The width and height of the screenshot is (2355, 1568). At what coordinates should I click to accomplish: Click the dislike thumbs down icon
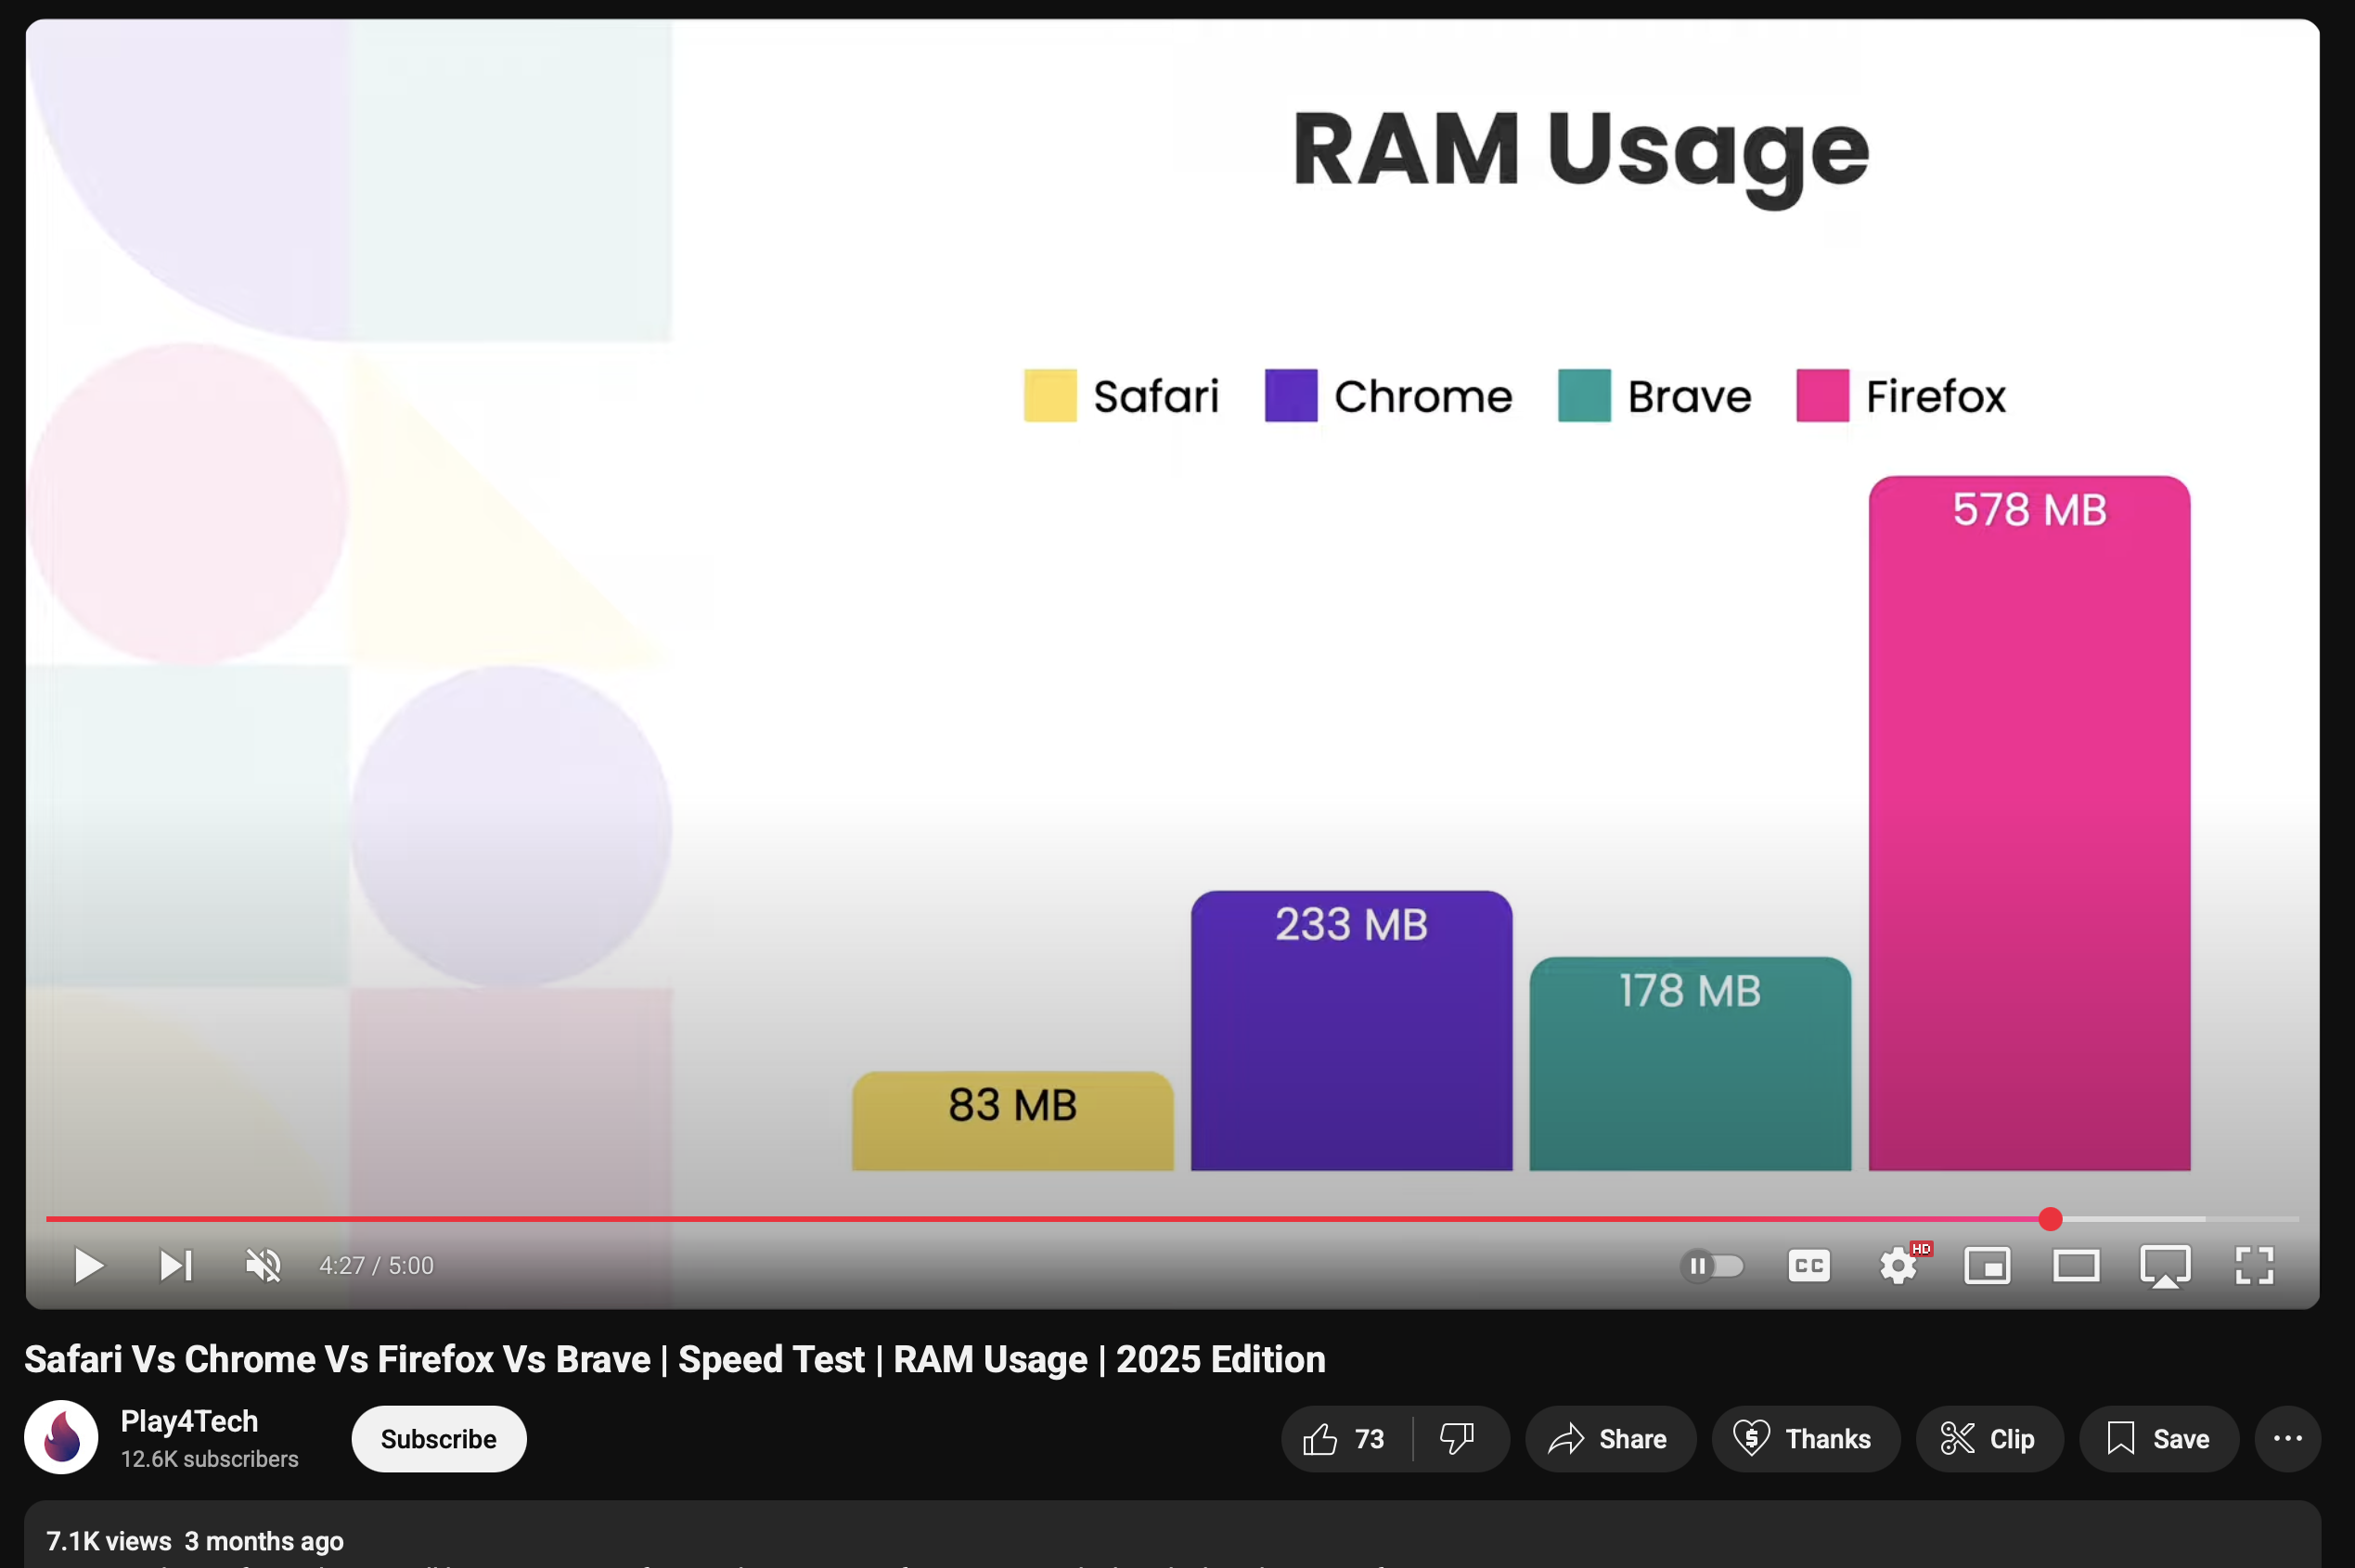tap(1457, 1438)
